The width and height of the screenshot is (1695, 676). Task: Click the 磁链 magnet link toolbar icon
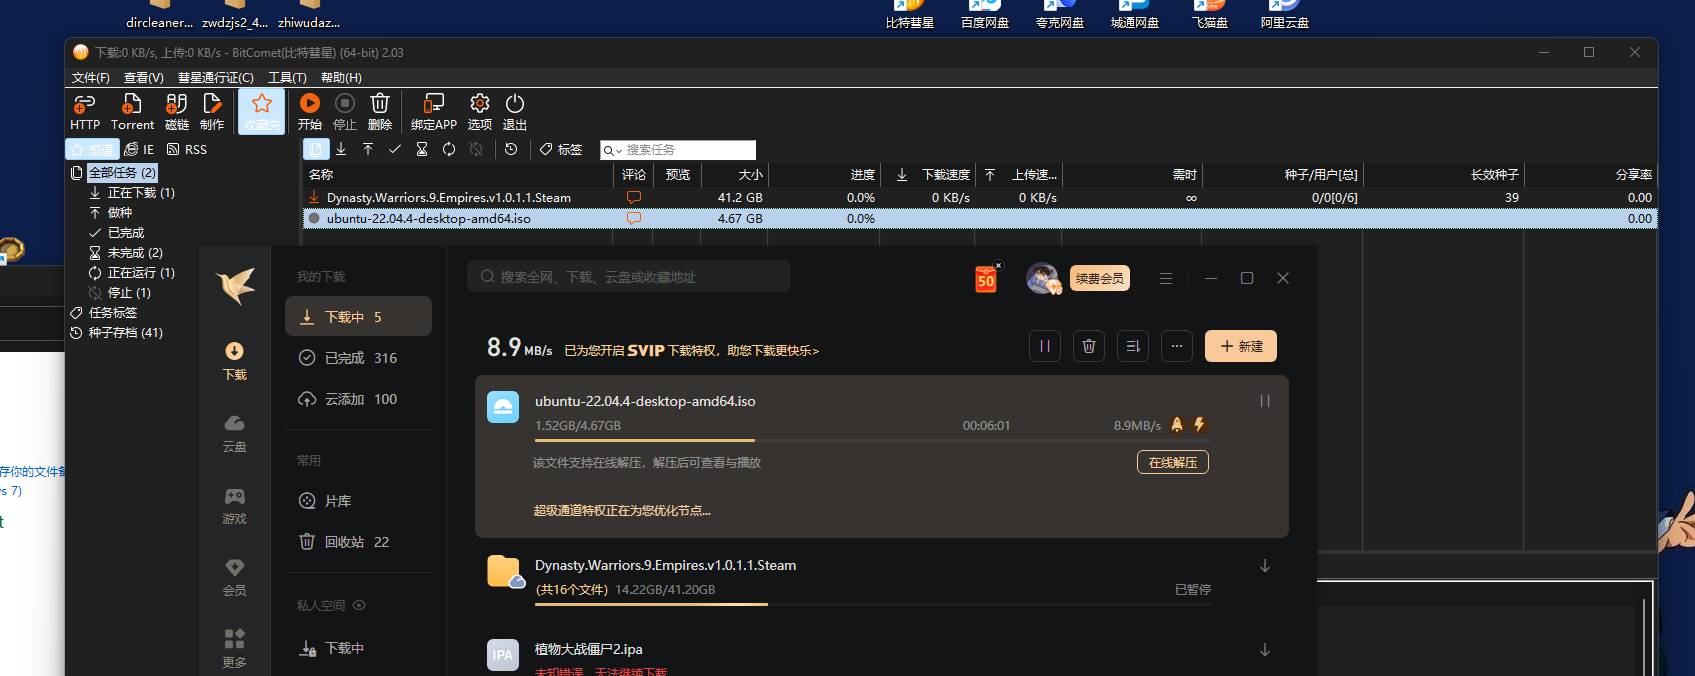[x=177, y=111]
